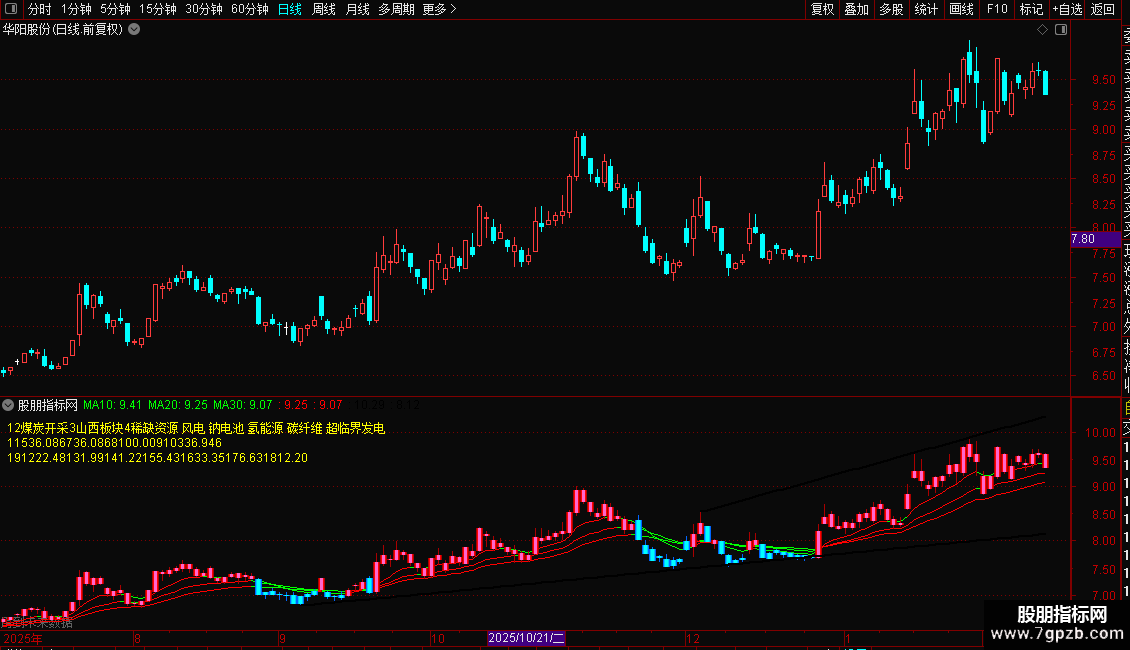Click the MA30: 9.07 indicator label
The image size is (1130, 650).
click(x=243, y=405)
